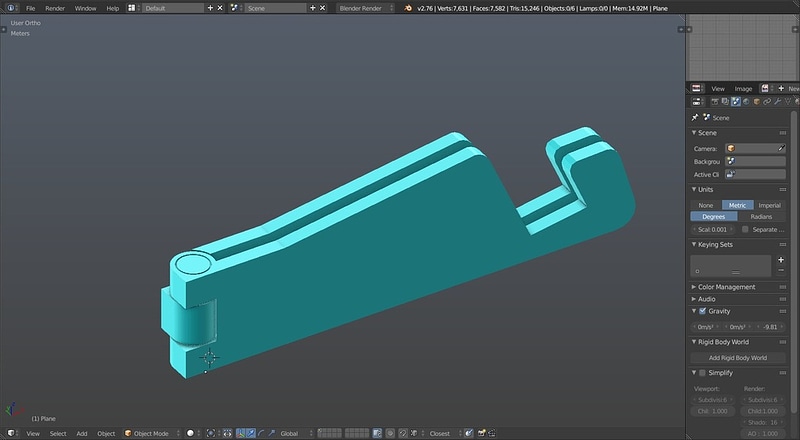
Task: Click the OpenGL render animation clapper icon
Action: click(x=491, y=433)
